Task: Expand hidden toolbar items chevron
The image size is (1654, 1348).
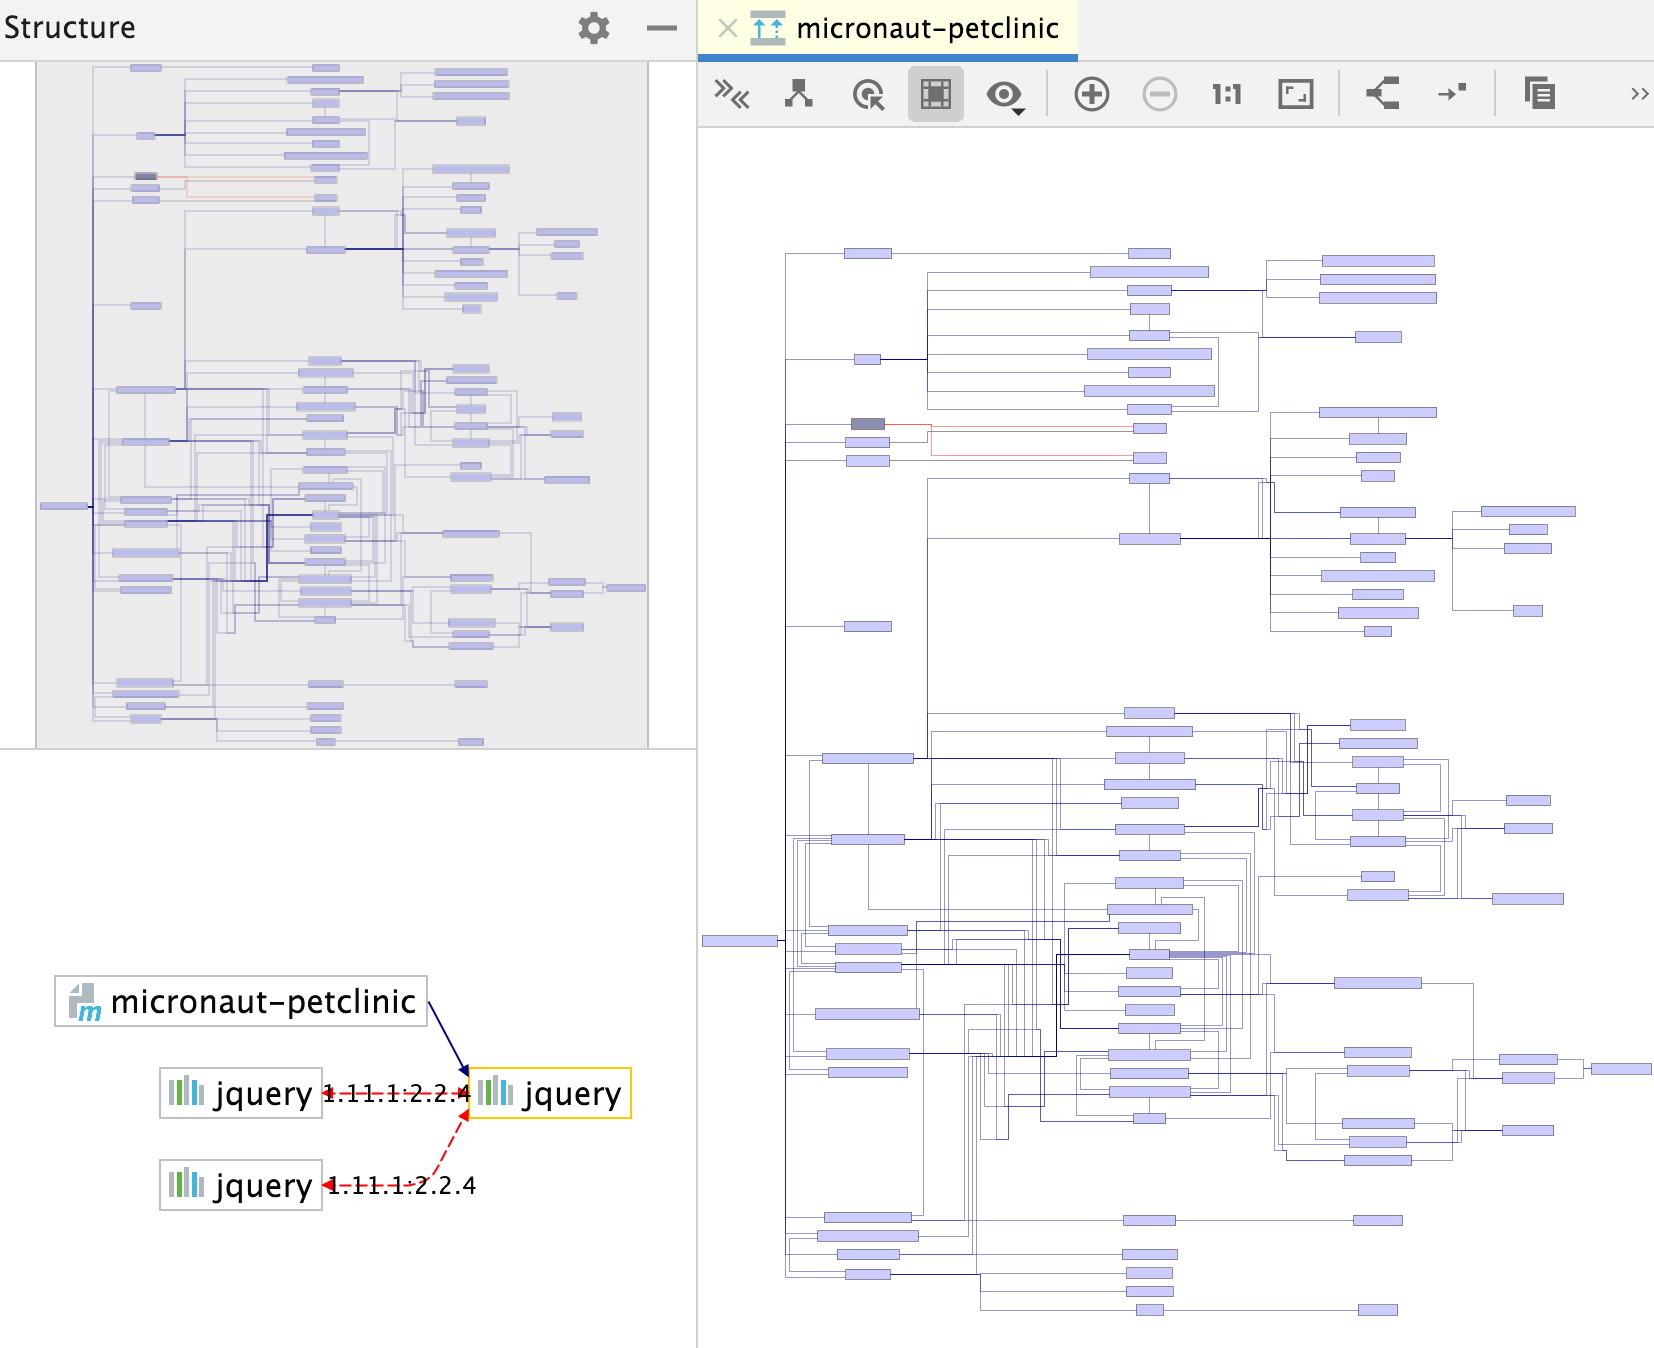Action: tap(1639, 94)
